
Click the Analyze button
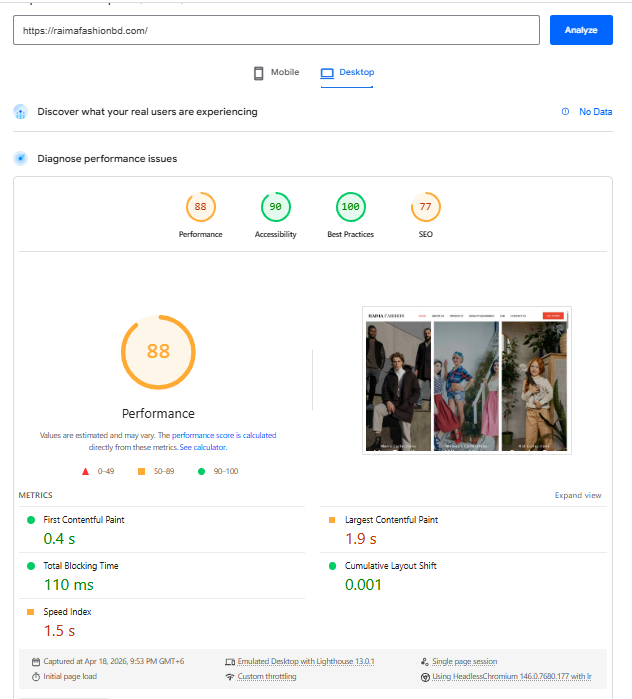click(x=580, y=30)
